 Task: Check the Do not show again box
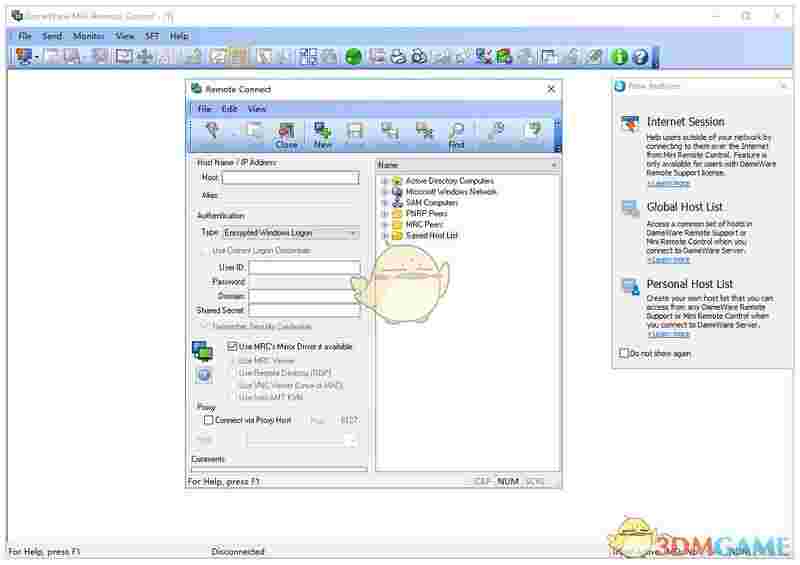pos(623,353)
